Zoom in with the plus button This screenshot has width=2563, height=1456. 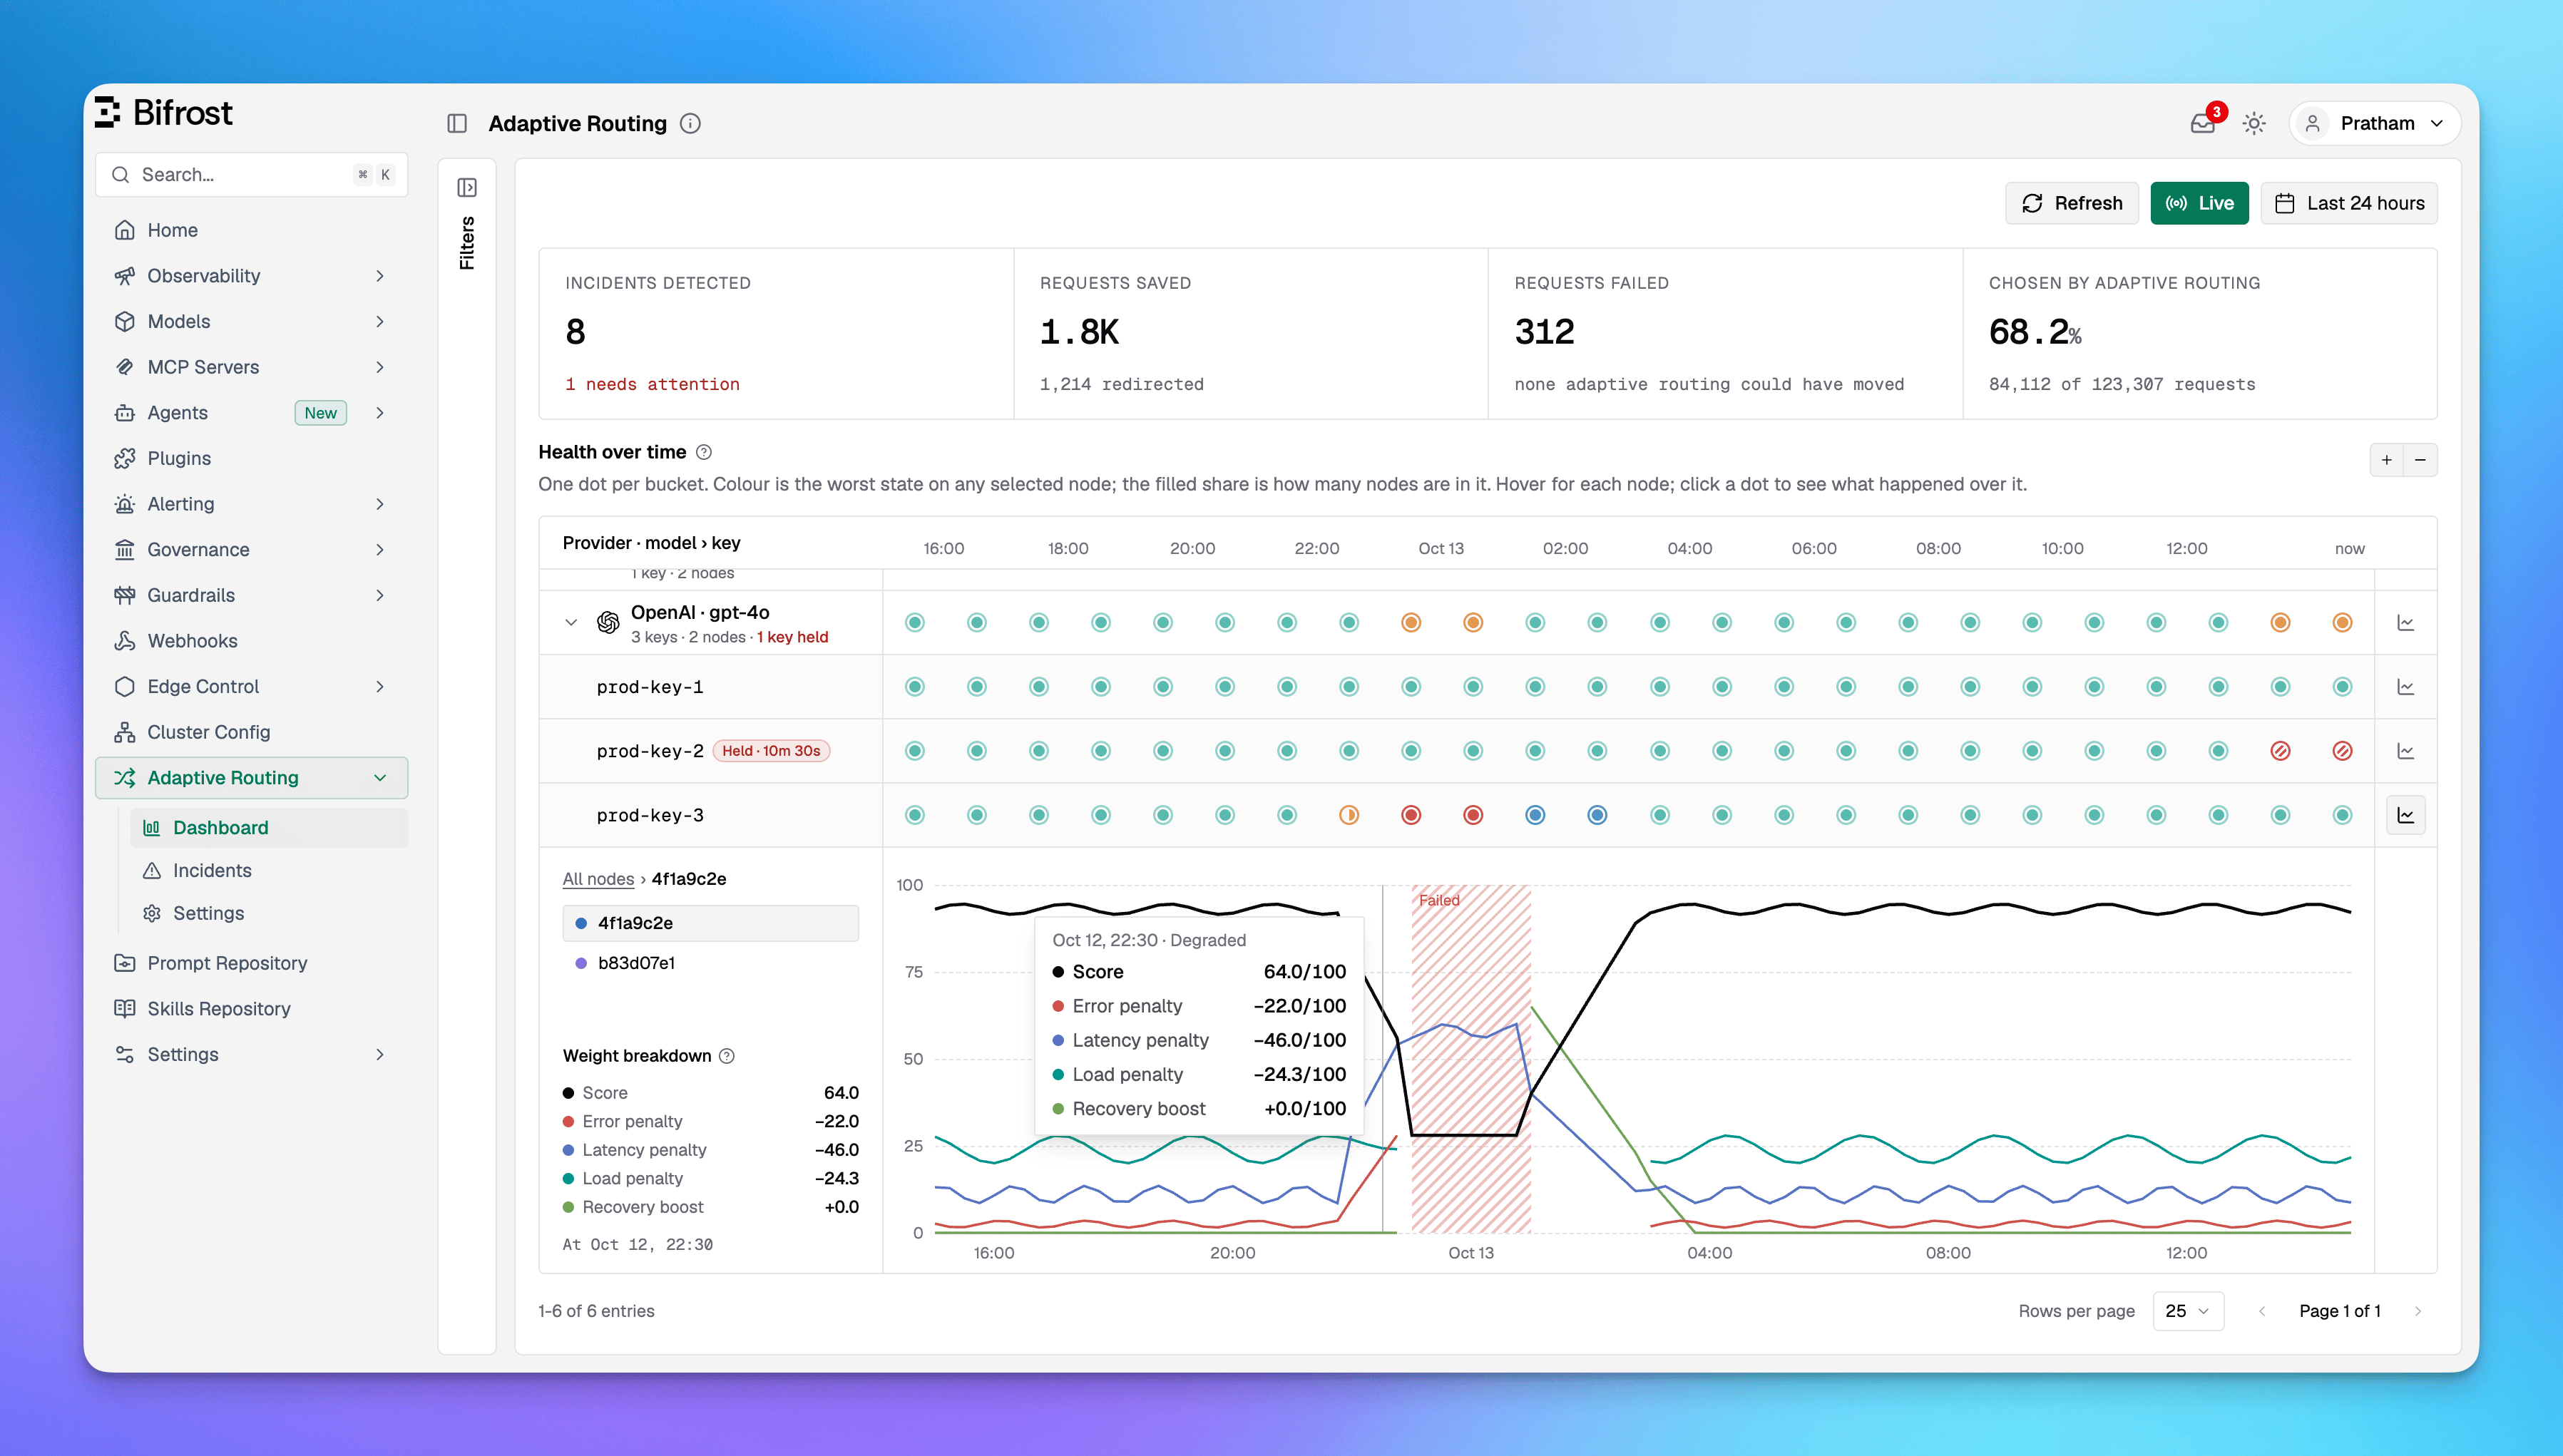point(2387,460)
